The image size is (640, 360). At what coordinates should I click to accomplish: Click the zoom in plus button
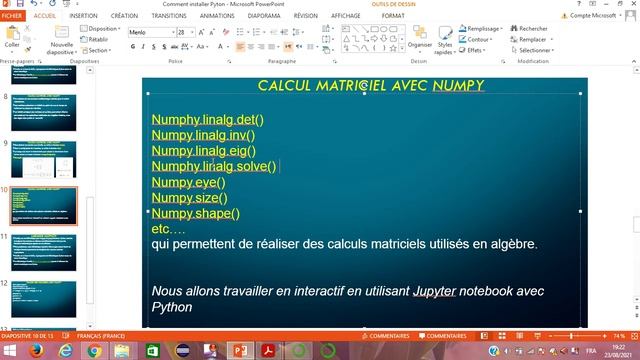(x=604, y=336)
